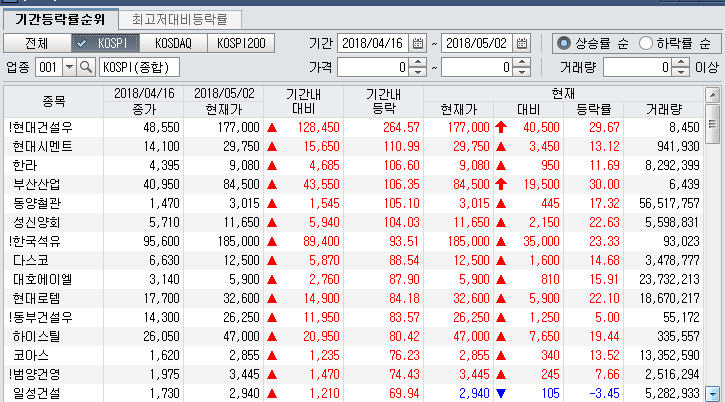
Task: Select the 한라 stock row
Action: [x=354, y=165]
